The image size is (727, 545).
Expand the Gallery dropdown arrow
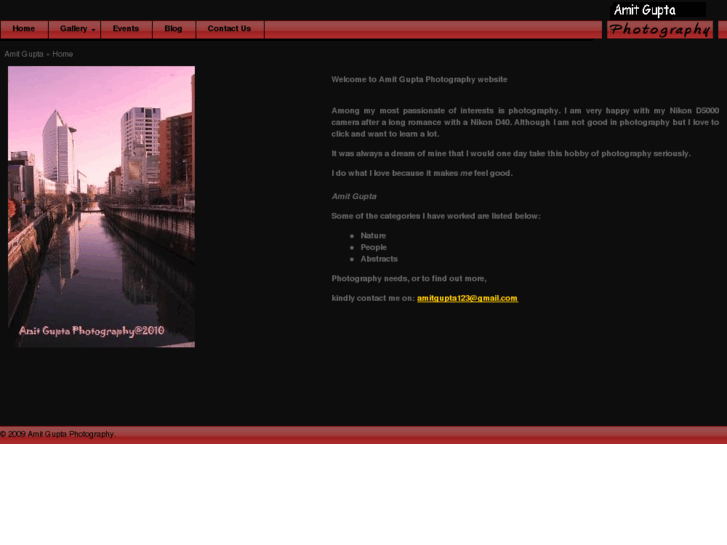(x=93, y=30)
